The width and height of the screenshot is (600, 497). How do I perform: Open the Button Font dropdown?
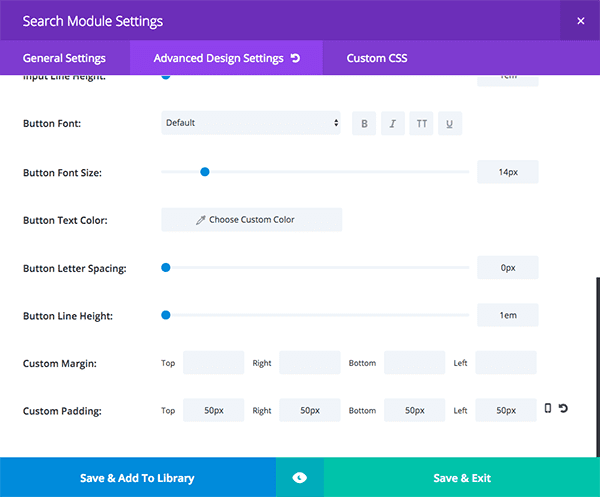(x=251, y=123)
